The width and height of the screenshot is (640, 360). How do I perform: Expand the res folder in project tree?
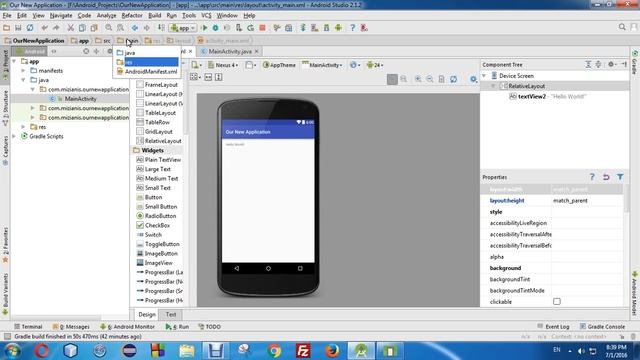(x=23, y=127)
